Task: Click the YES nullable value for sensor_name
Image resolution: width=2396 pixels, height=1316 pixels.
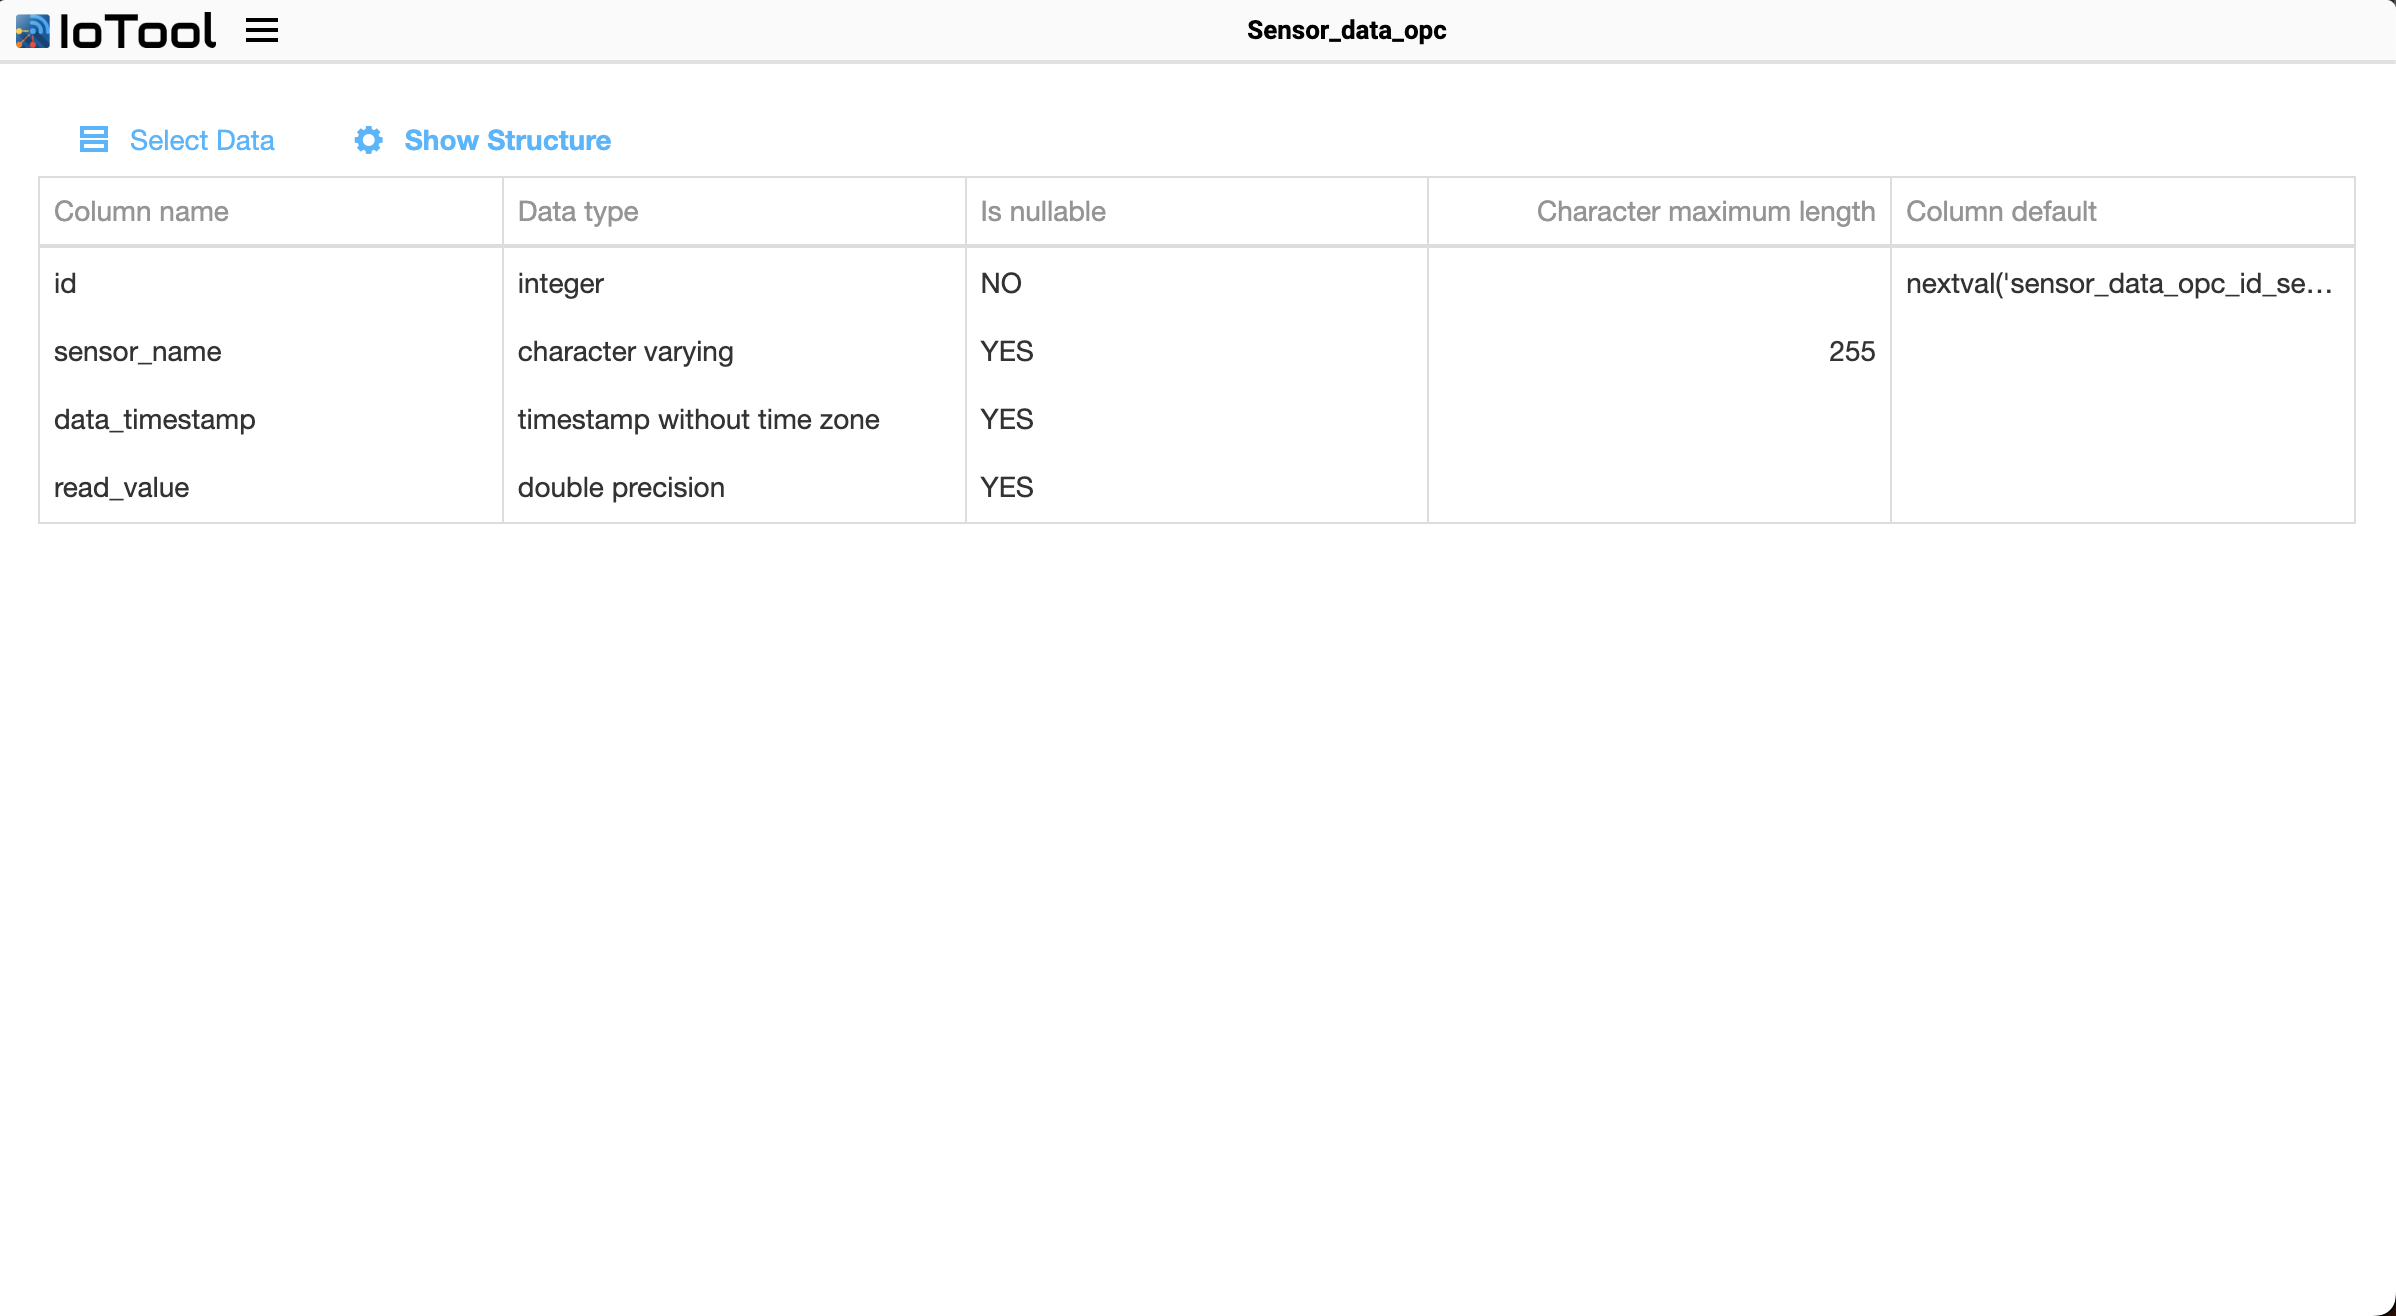Action: [1196, 351]
